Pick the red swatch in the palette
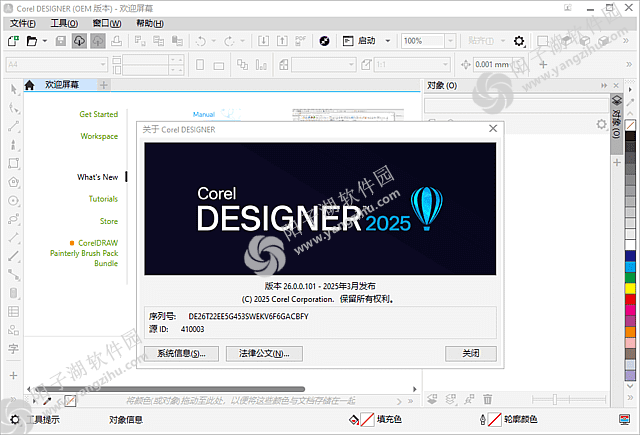The image size is (640, 435). (x=630, y=299)
